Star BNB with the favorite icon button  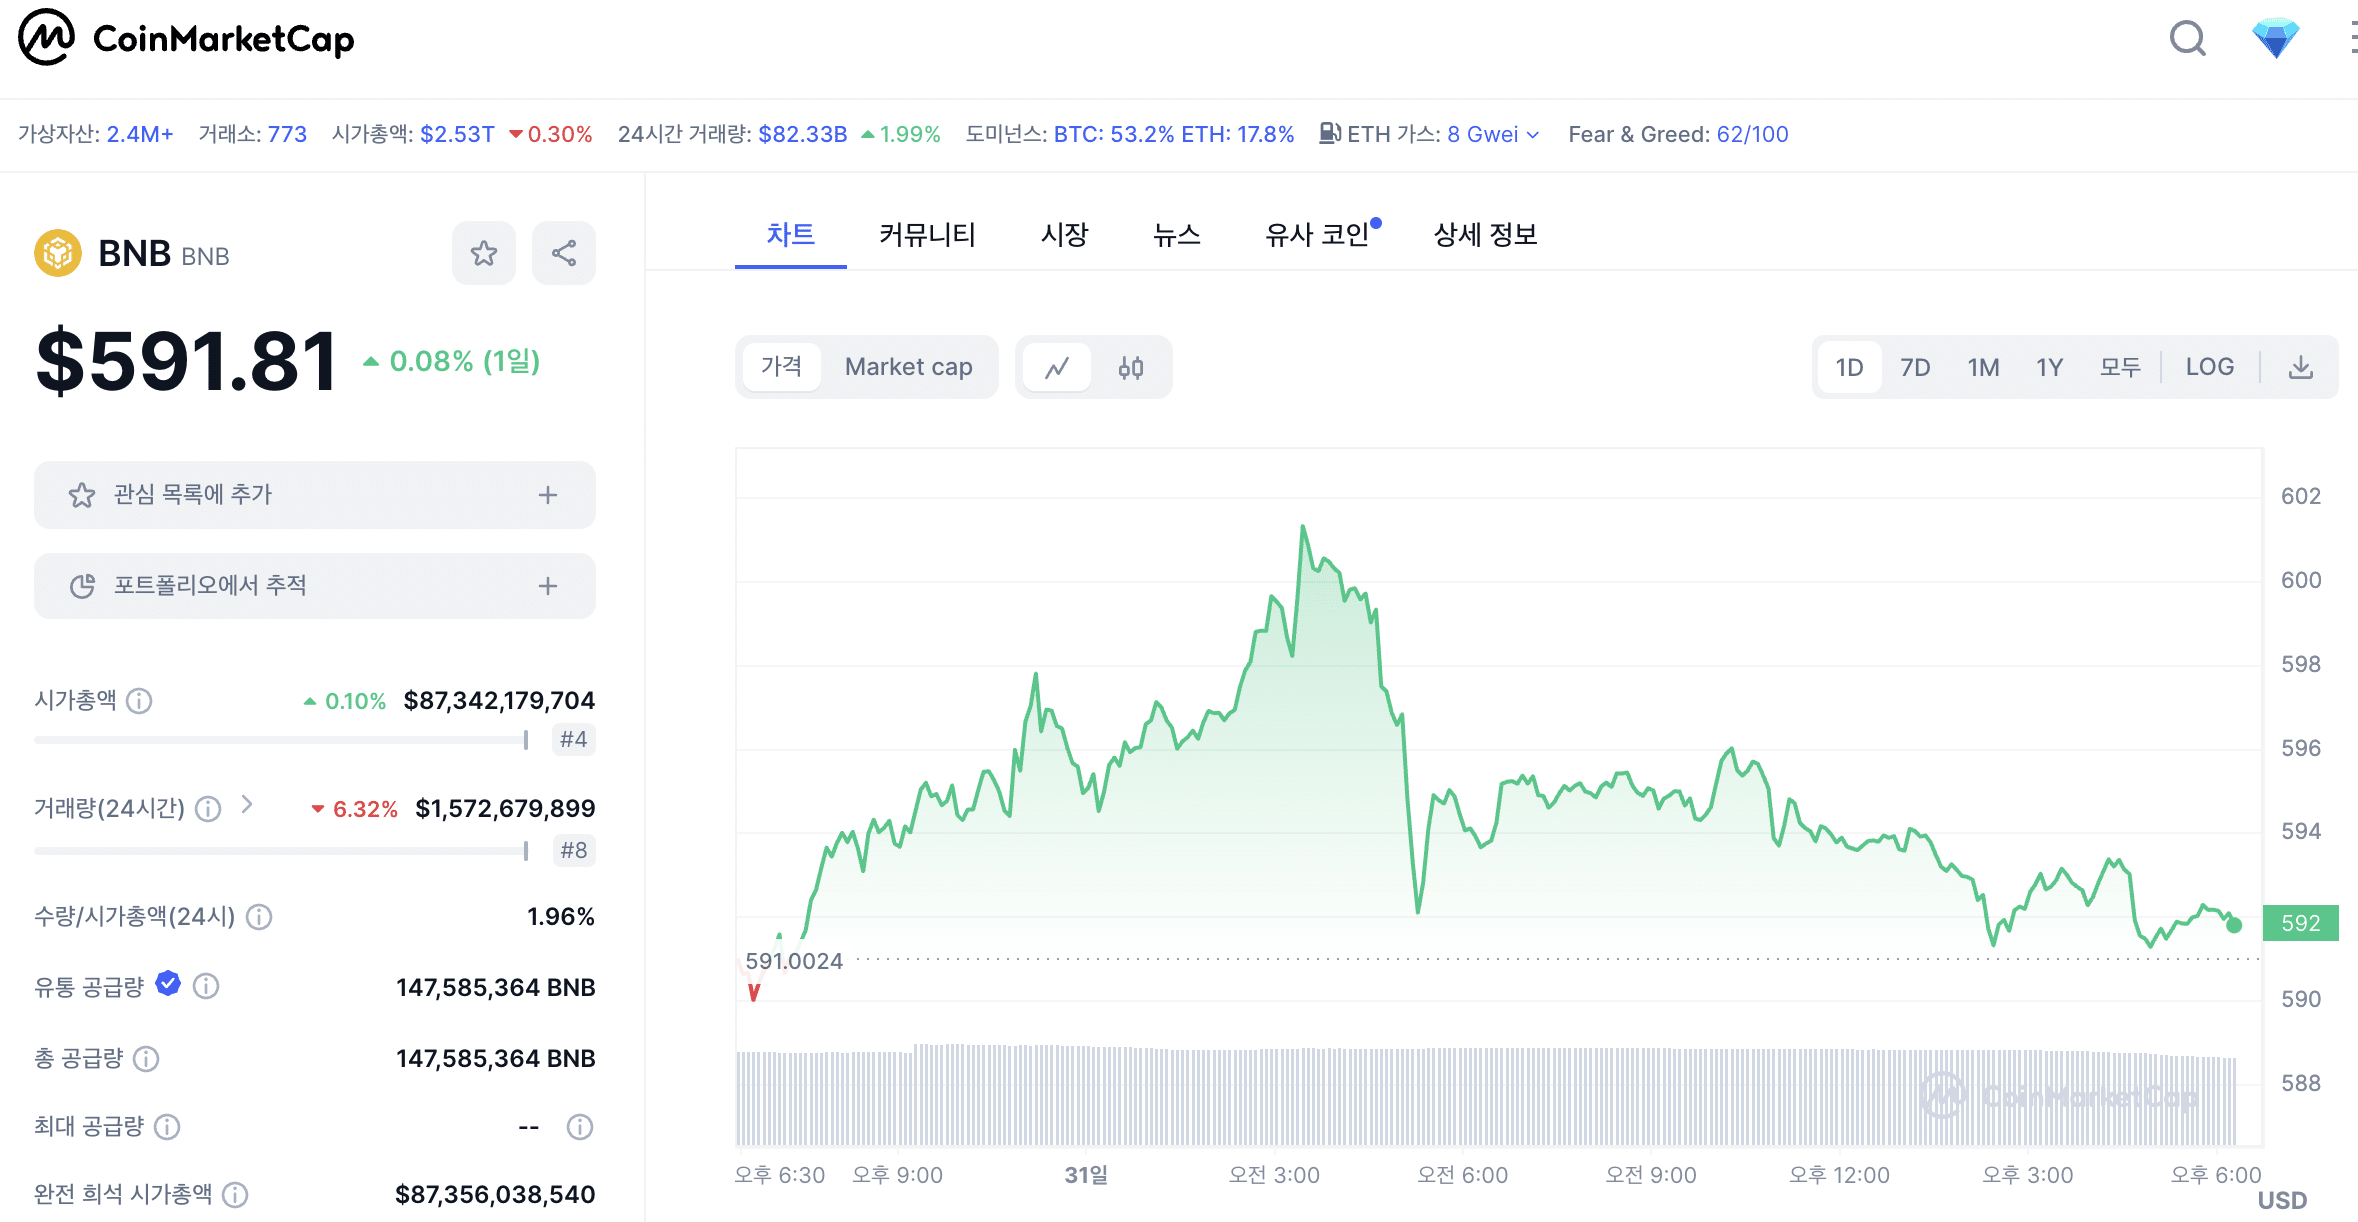[484, 253]
